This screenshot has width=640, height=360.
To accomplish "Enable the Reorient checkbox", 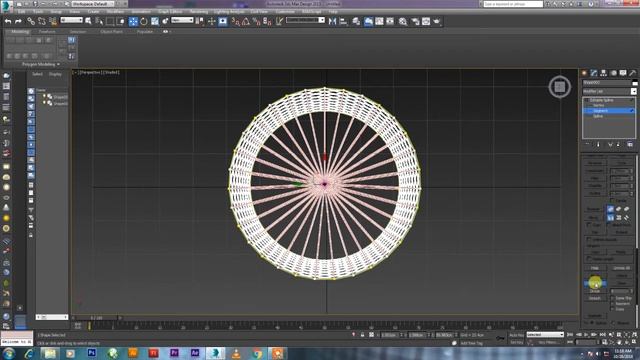I will pos(613,304).
